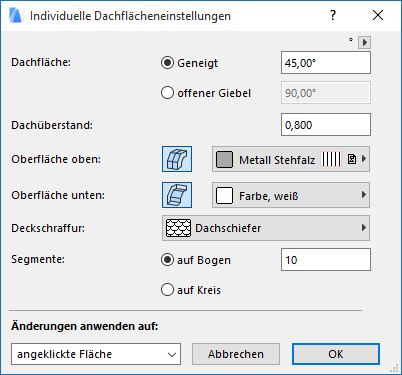Open the Farbe, weiß surface dropdown
The width and height of the screenshot is (402, 375).
[x=291, y=195]
